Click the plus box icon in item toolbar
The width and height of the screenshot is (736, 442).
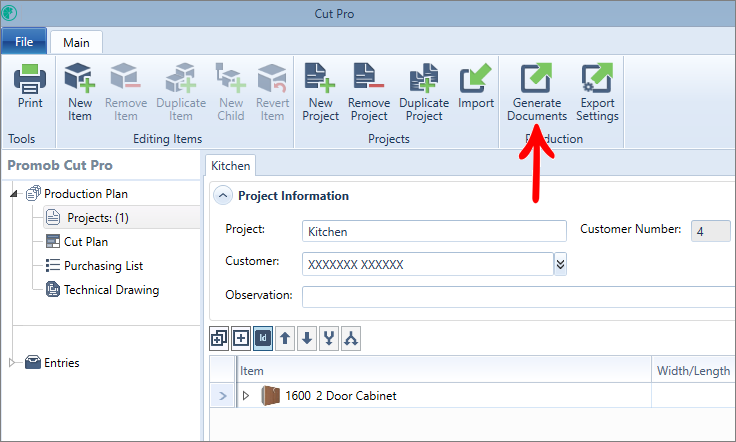coord(241,338)
